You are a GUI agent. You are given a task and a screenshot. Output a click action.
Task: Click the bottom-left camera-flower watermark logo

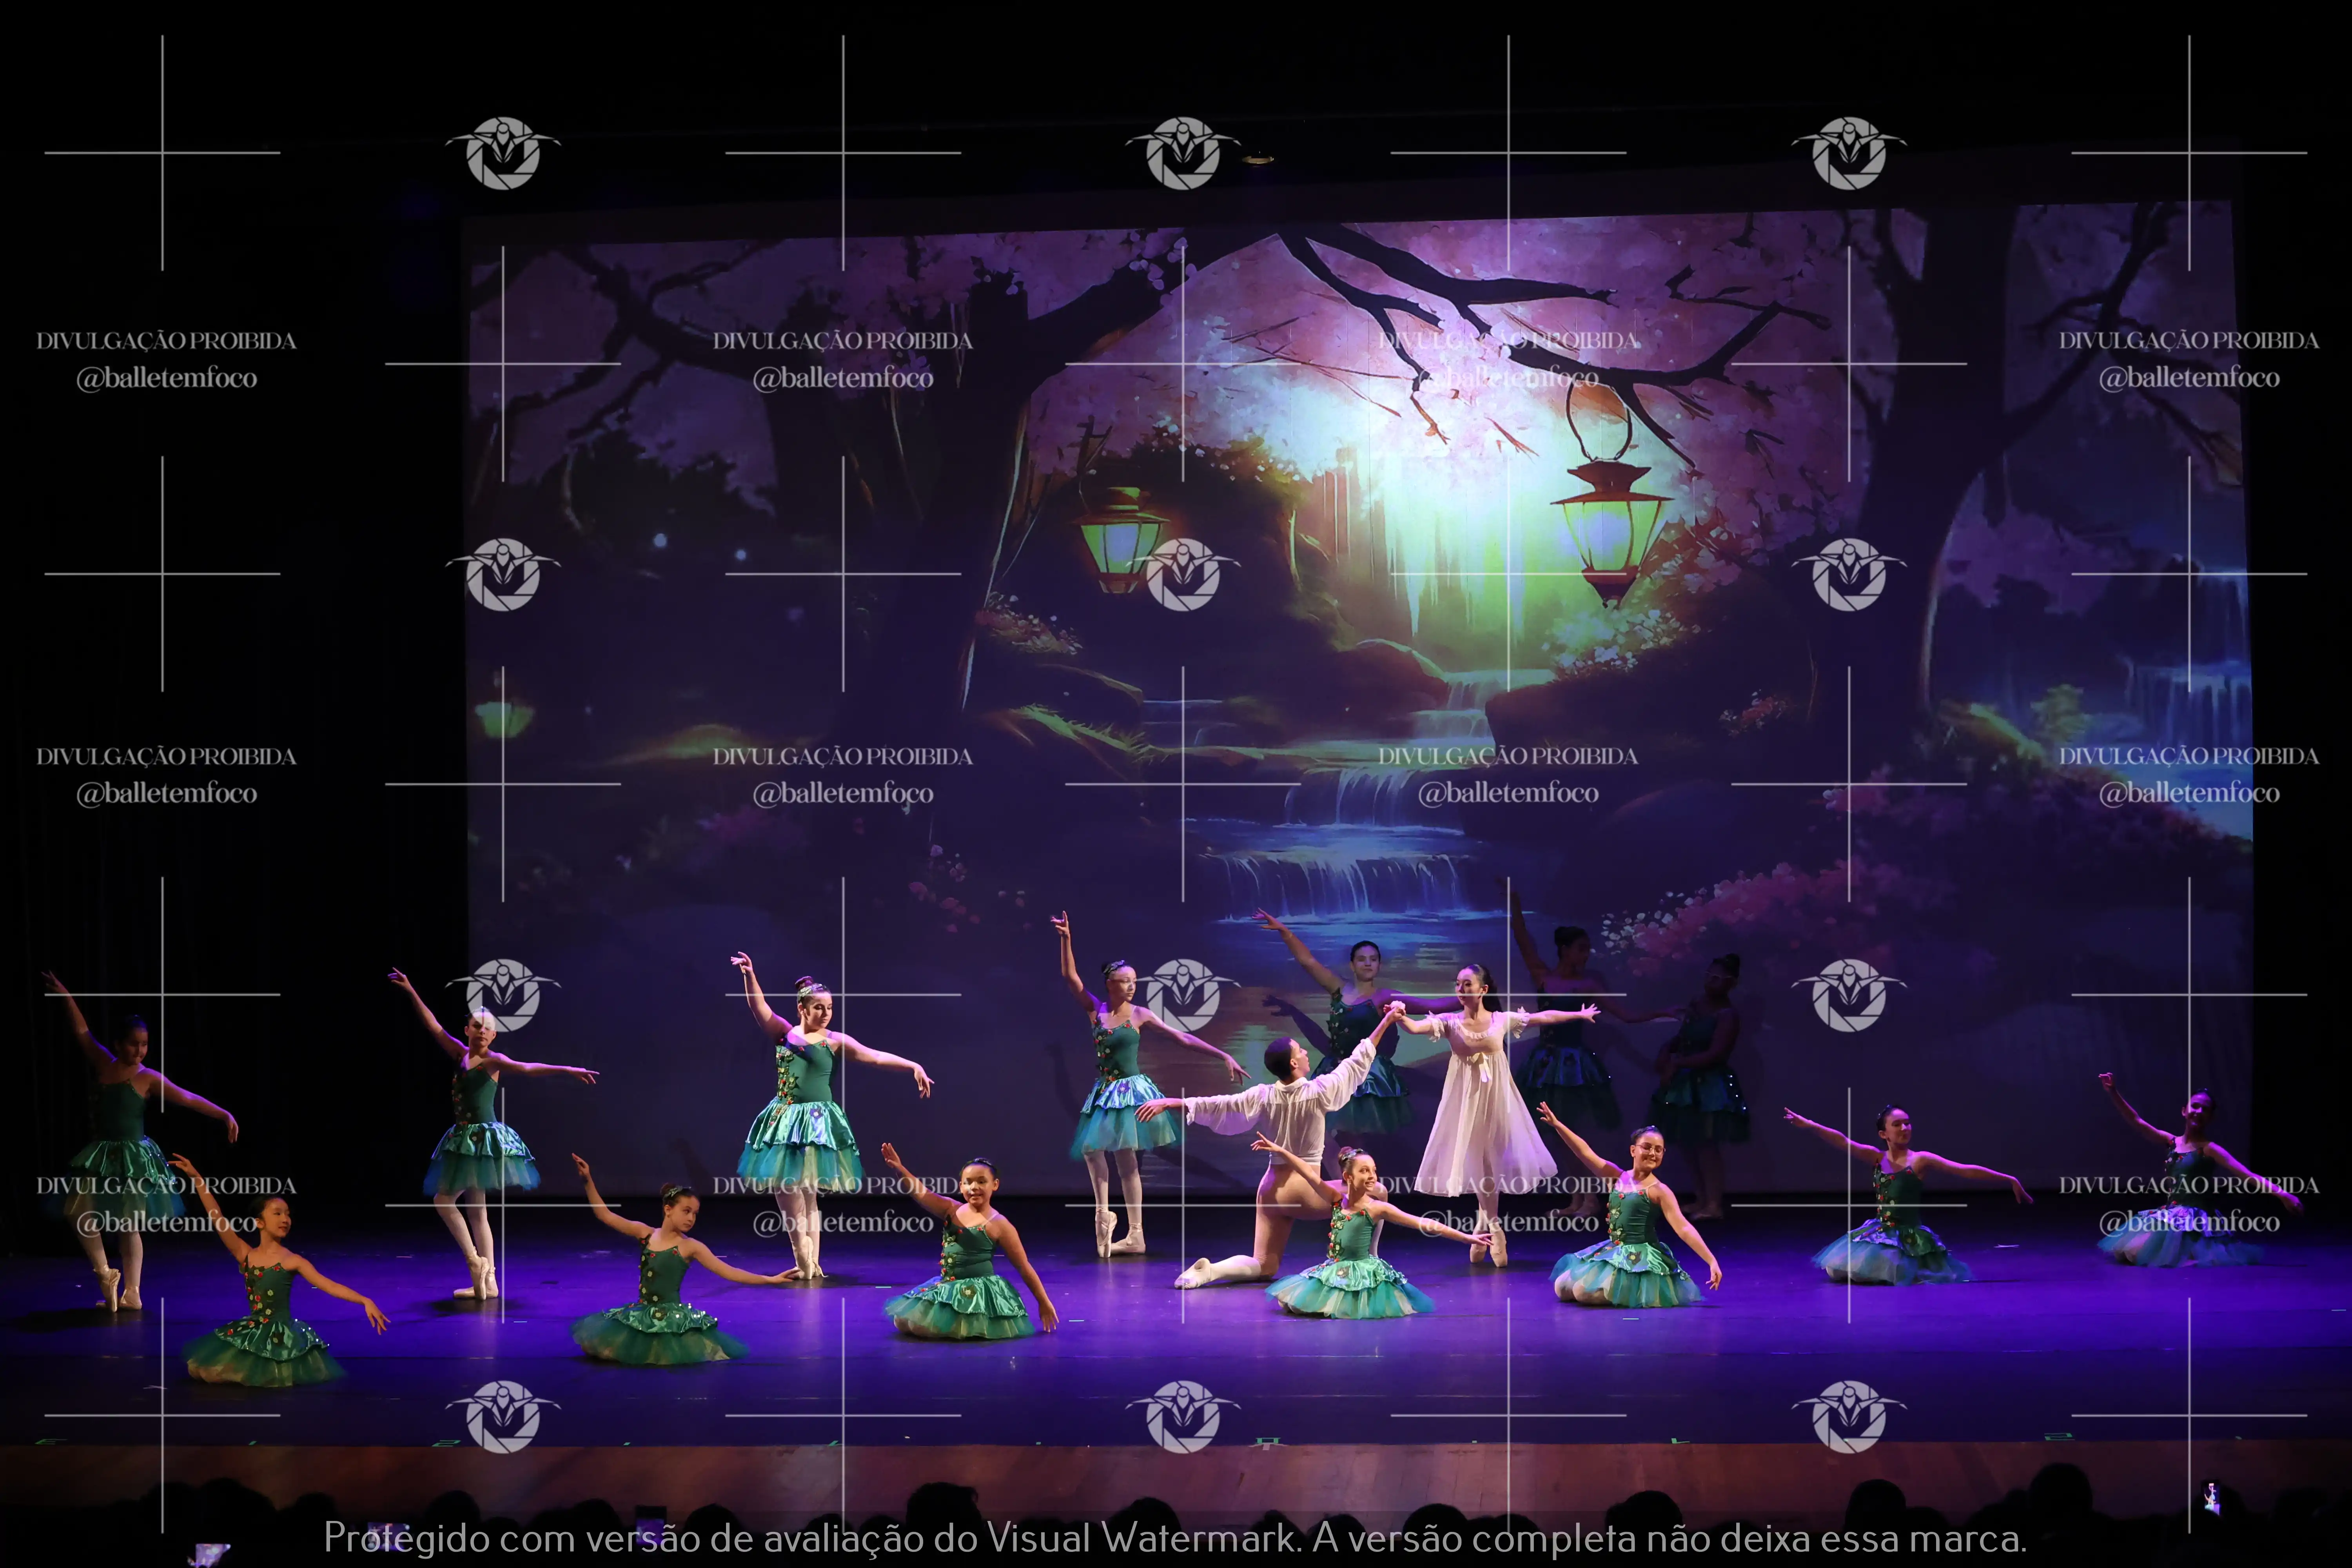(x=503, y=1416)
